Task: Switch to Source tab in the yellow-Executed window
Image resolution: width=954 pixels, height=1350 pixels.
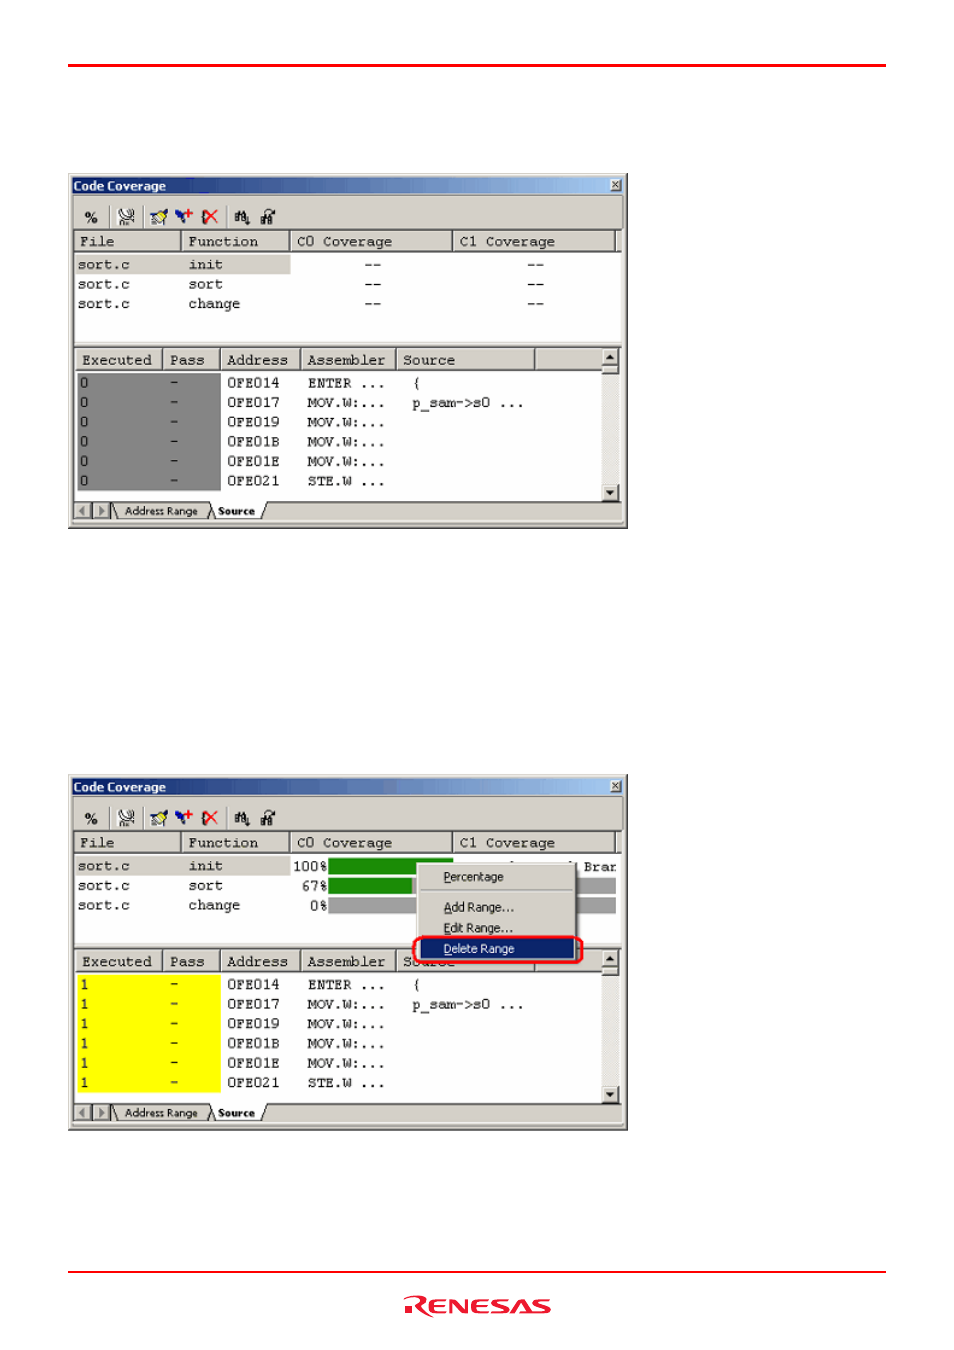Action: coord(236,1113)
